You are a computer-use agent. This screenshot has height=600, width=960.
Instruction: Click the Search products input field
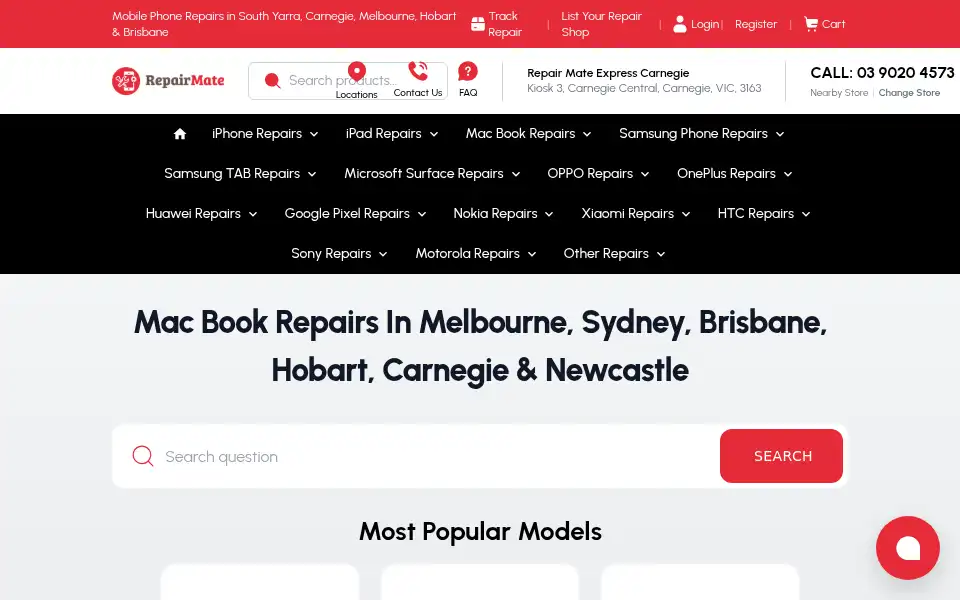[348, 81]
